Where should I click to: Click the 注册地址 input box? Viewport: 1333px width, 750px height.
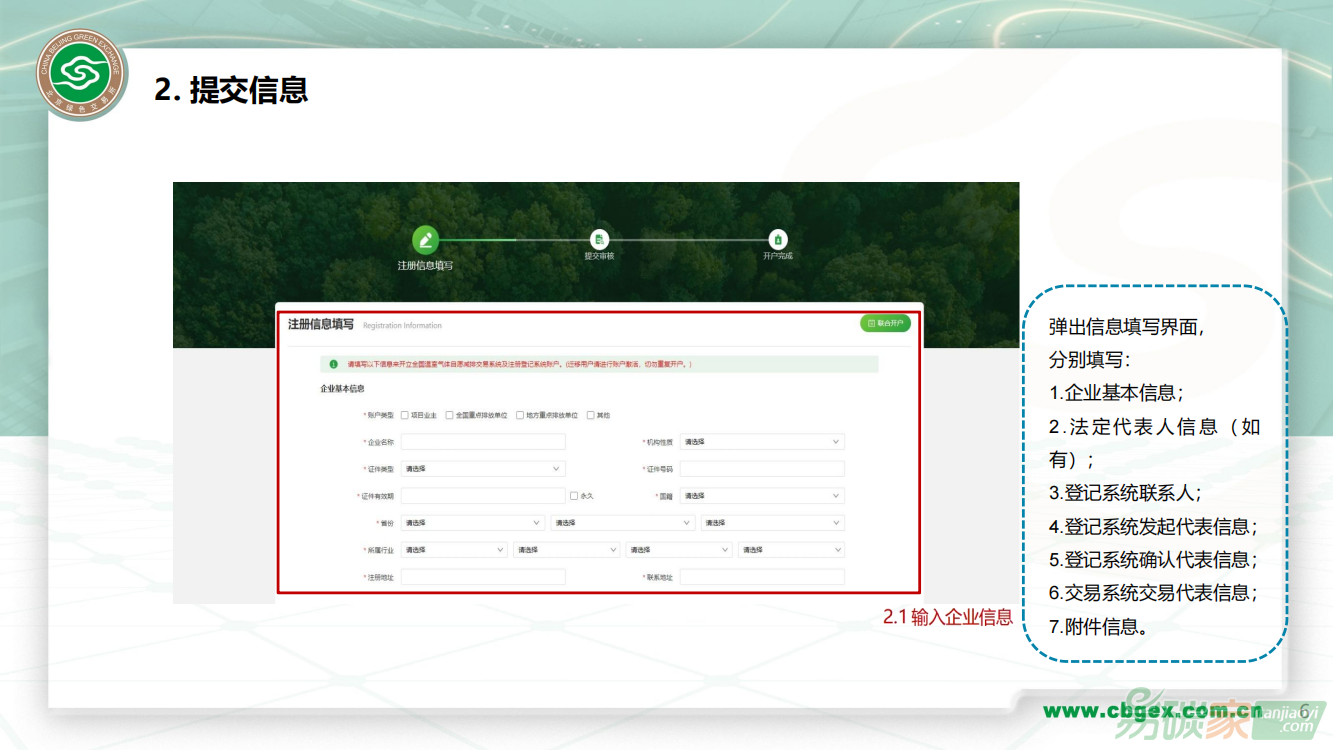point(483,577)
